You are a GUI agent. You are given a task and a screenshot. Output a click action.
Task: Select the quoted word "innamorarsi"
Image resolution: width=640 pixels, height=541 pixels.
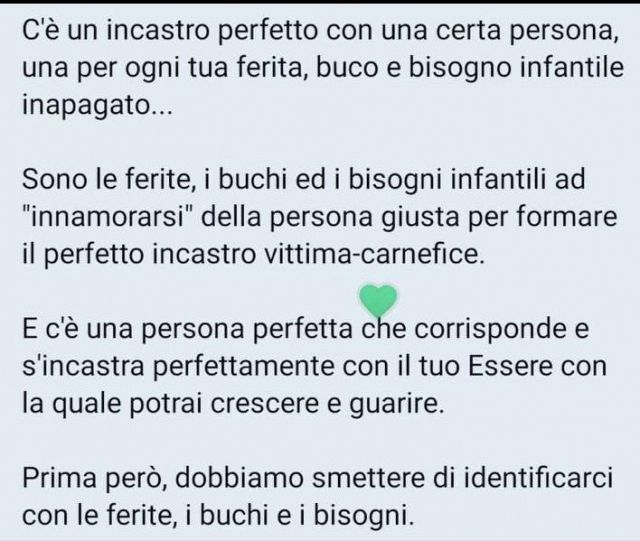pos(108,217)
